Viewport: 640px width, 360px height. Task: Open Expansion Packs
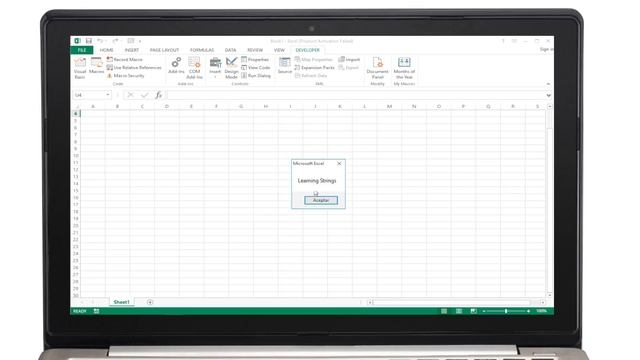[x=315, y=68]
